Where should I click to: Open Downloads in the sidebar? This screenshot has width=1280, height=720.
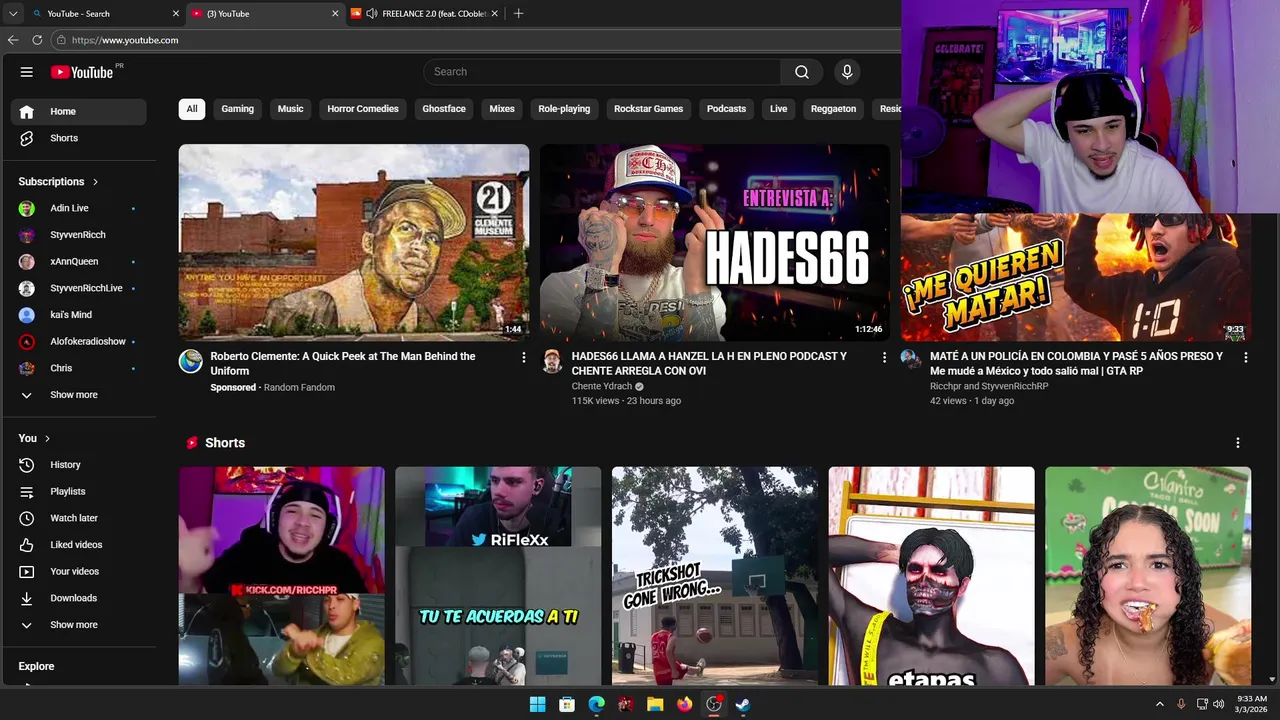click(x=79, y=598)
